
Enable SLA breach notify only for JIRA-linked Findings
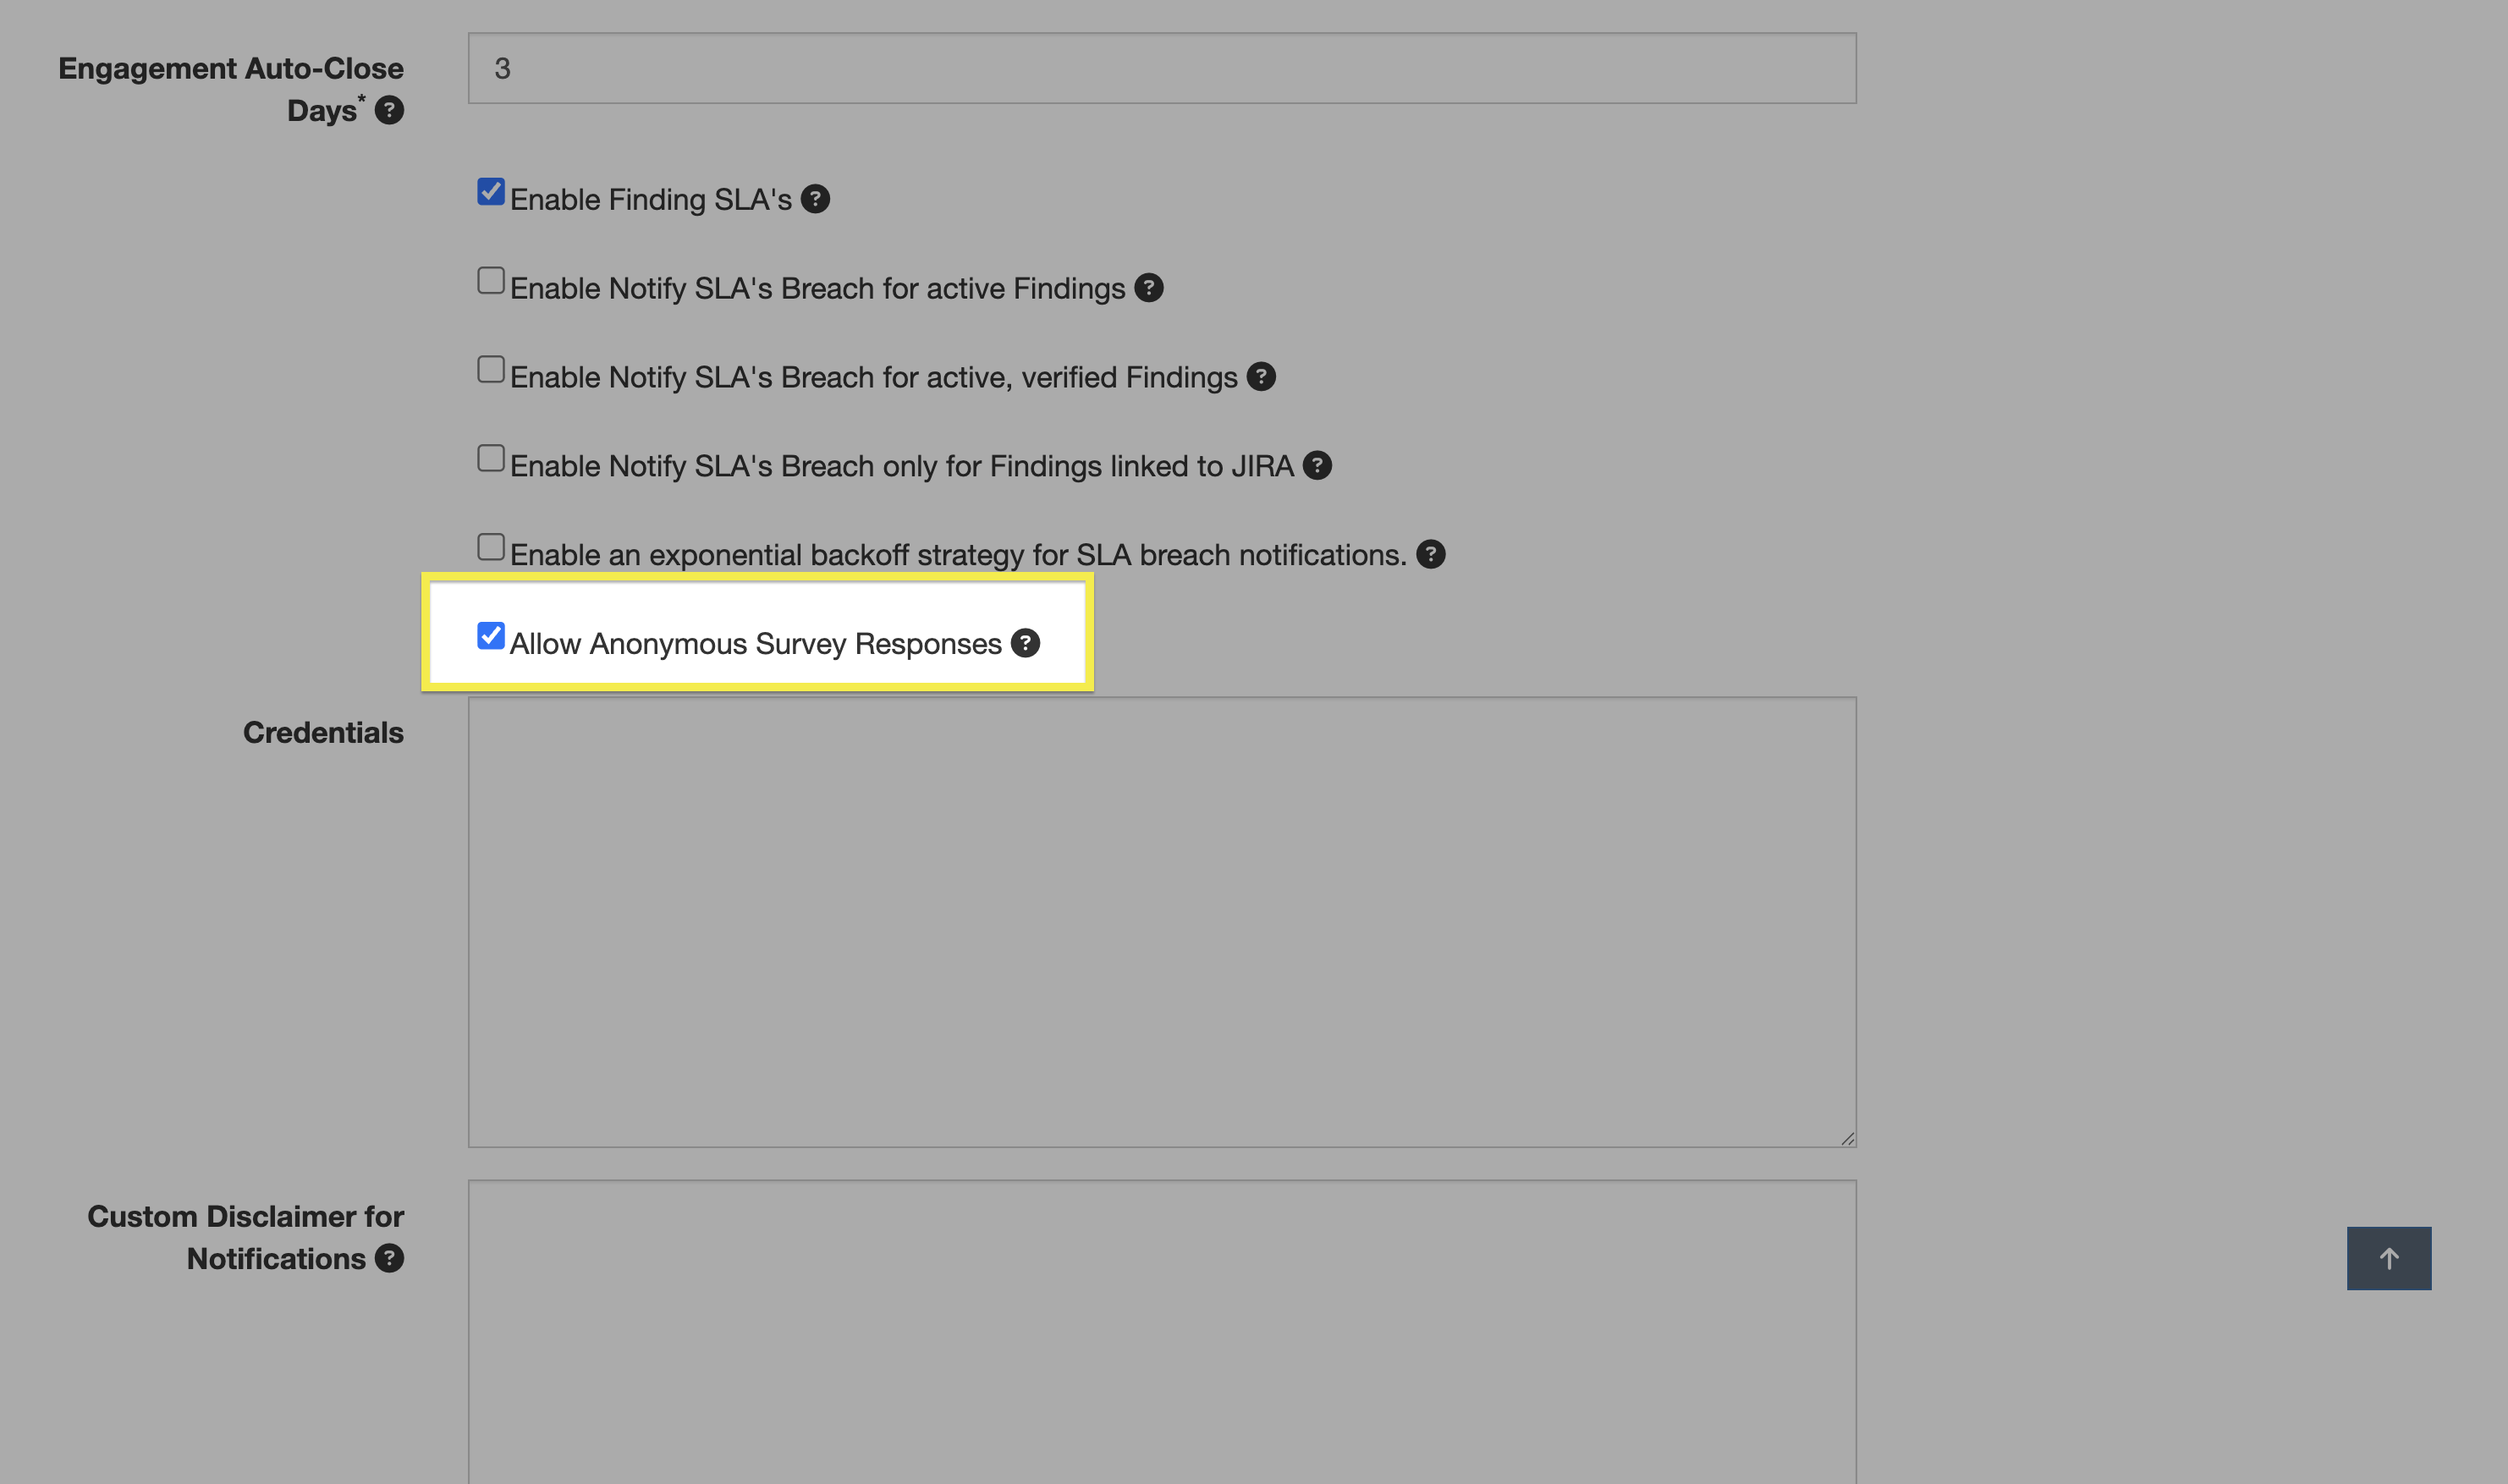tap(490, 459)
